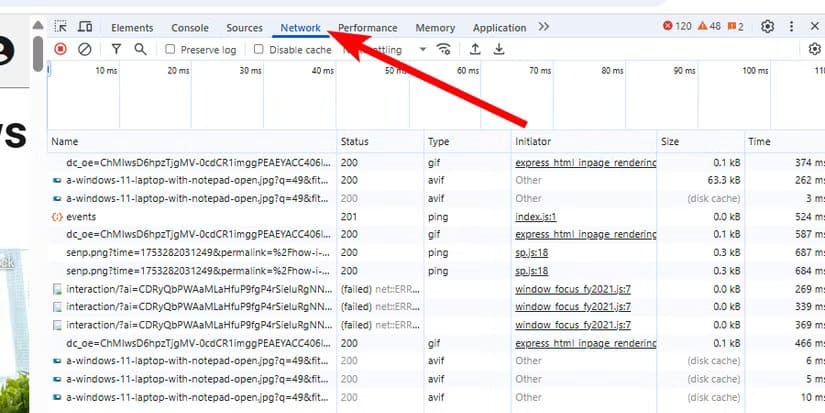
Task: Toggle the device toolbar icon
Action: pos(85,27)
